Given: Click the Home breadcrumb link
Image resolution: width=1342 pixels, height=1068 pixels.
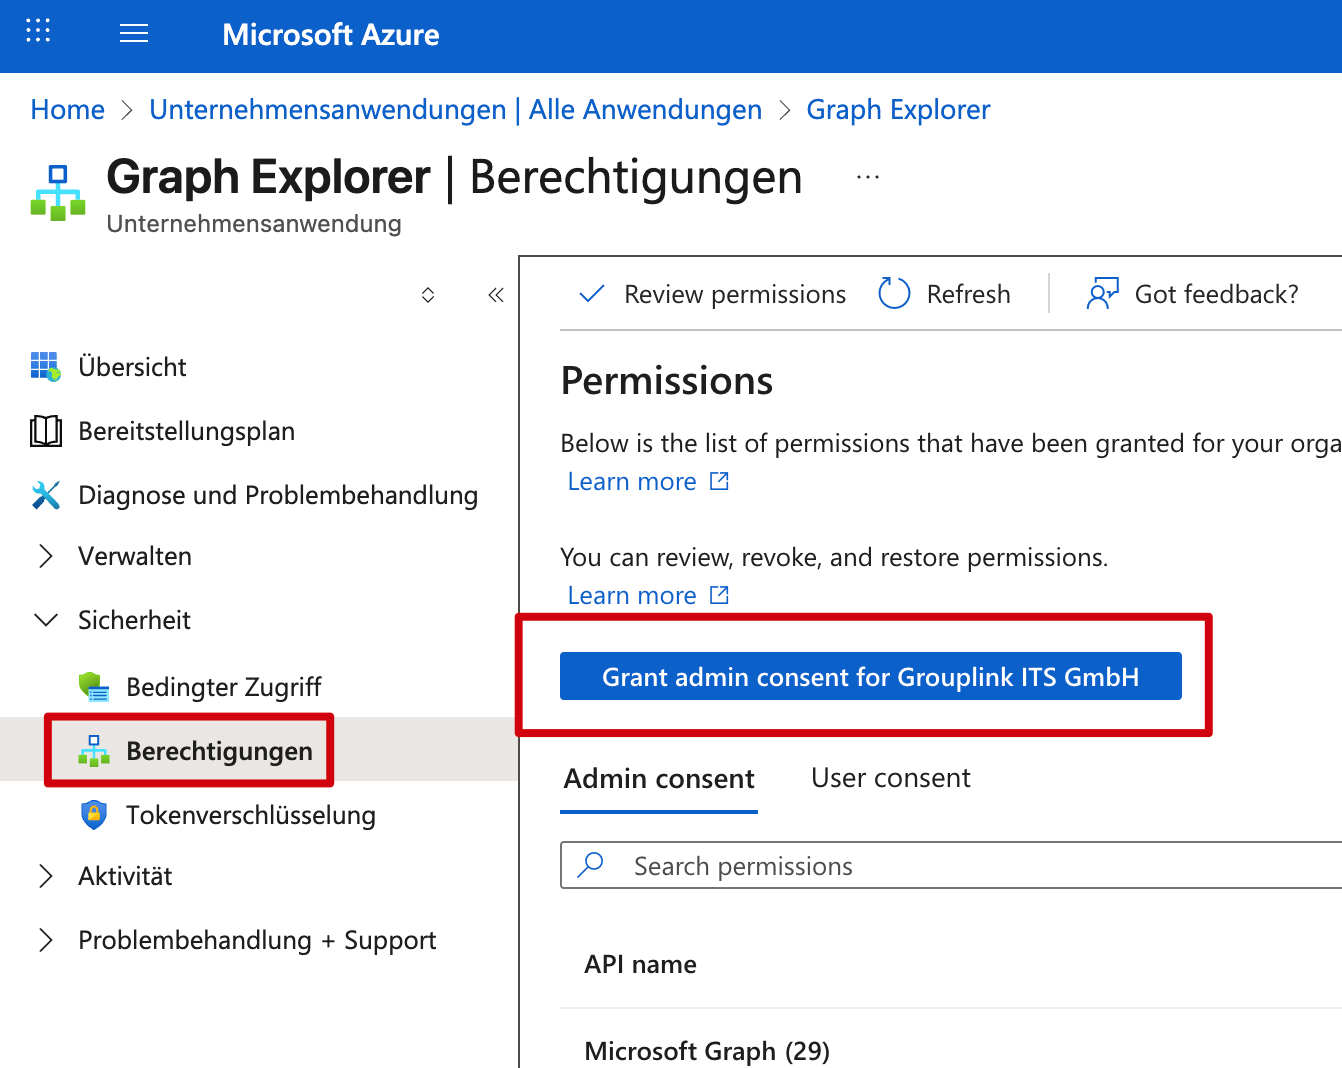Looking at the screenshot, I should (x=68, y=110).
